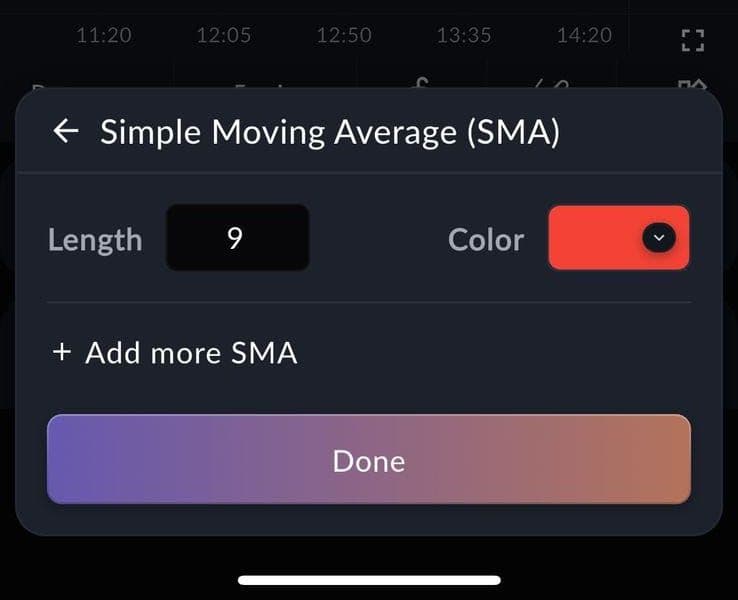738x600 pixels.
Task: Tap the Color label
Action: pyautogui.click(x=486, y=240)
